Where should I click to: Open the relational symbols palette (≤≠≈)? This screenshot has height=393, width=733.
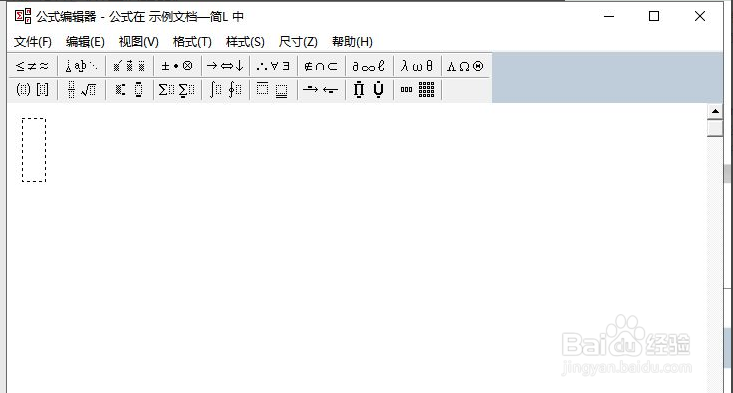(32, 66)
